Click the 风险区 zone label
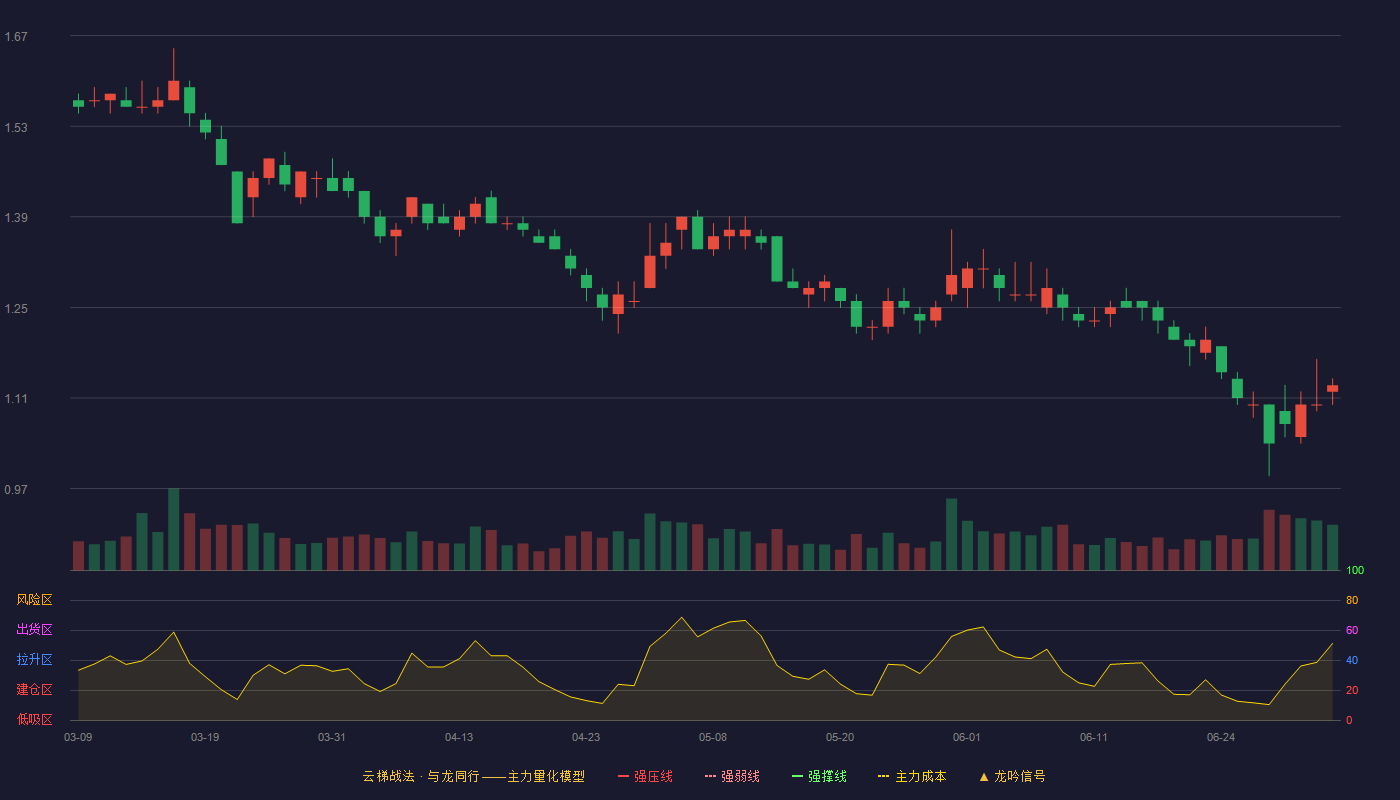The image size is (1400, 800). (x=34, y=600)
